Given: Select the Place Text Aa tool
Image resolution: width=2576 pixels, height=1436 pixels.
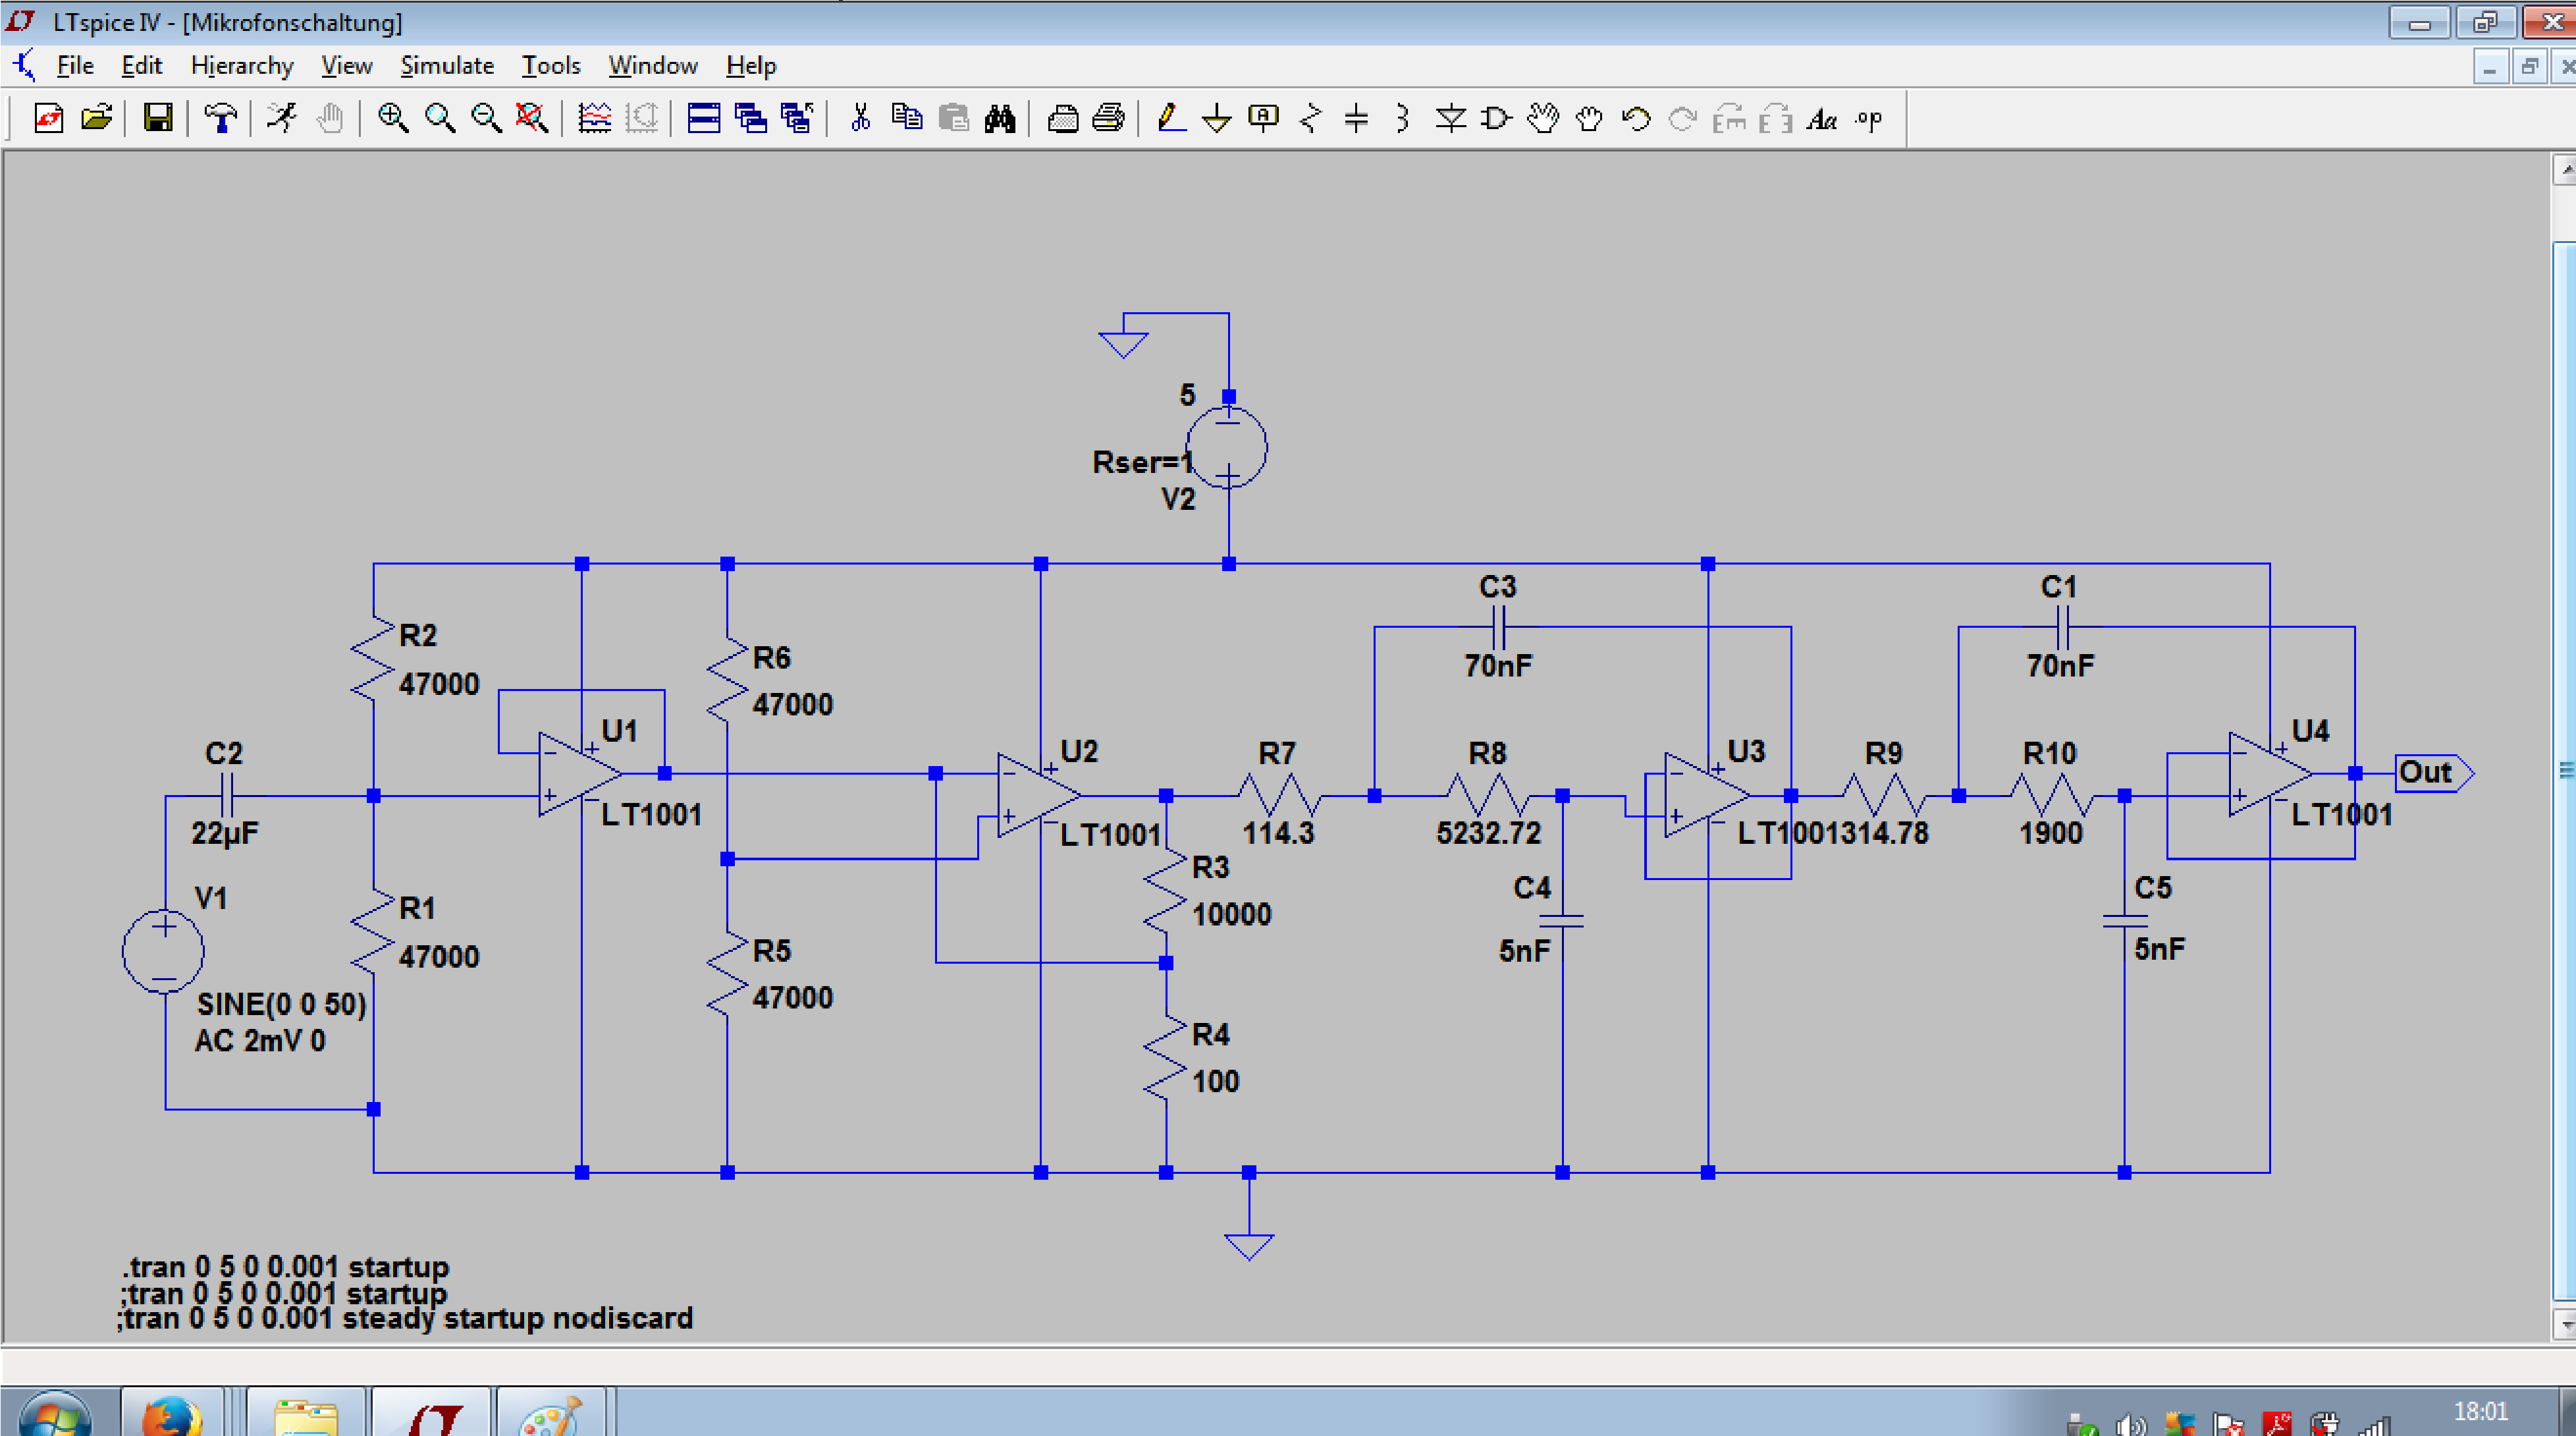Looking at the screenshot, I should (x=1822, y=118).
